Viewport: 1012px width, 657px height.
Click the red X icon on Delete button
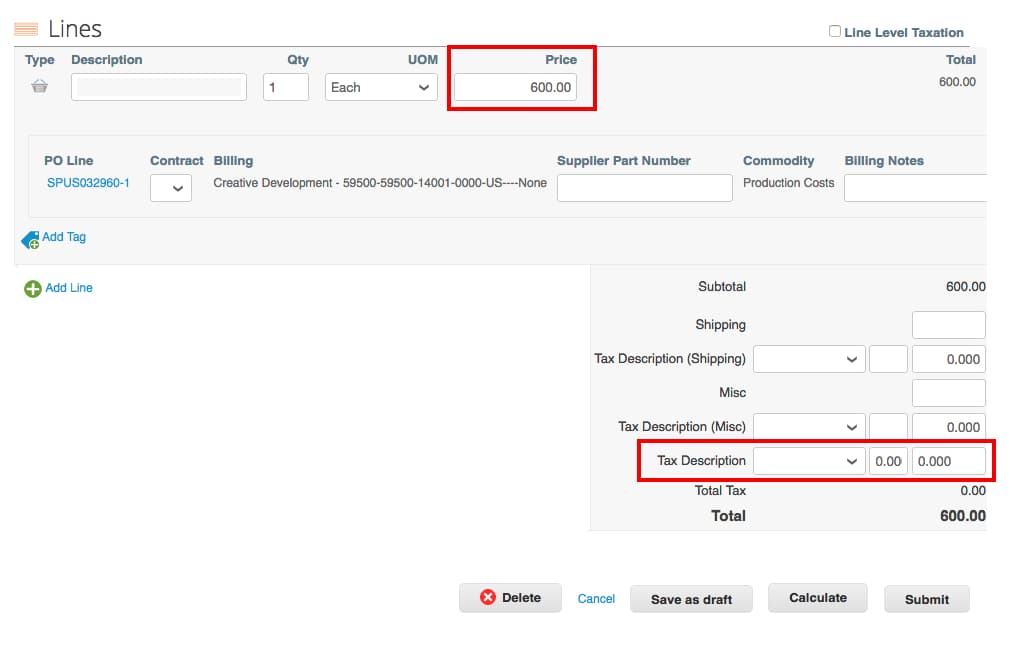tap(489, 597)
